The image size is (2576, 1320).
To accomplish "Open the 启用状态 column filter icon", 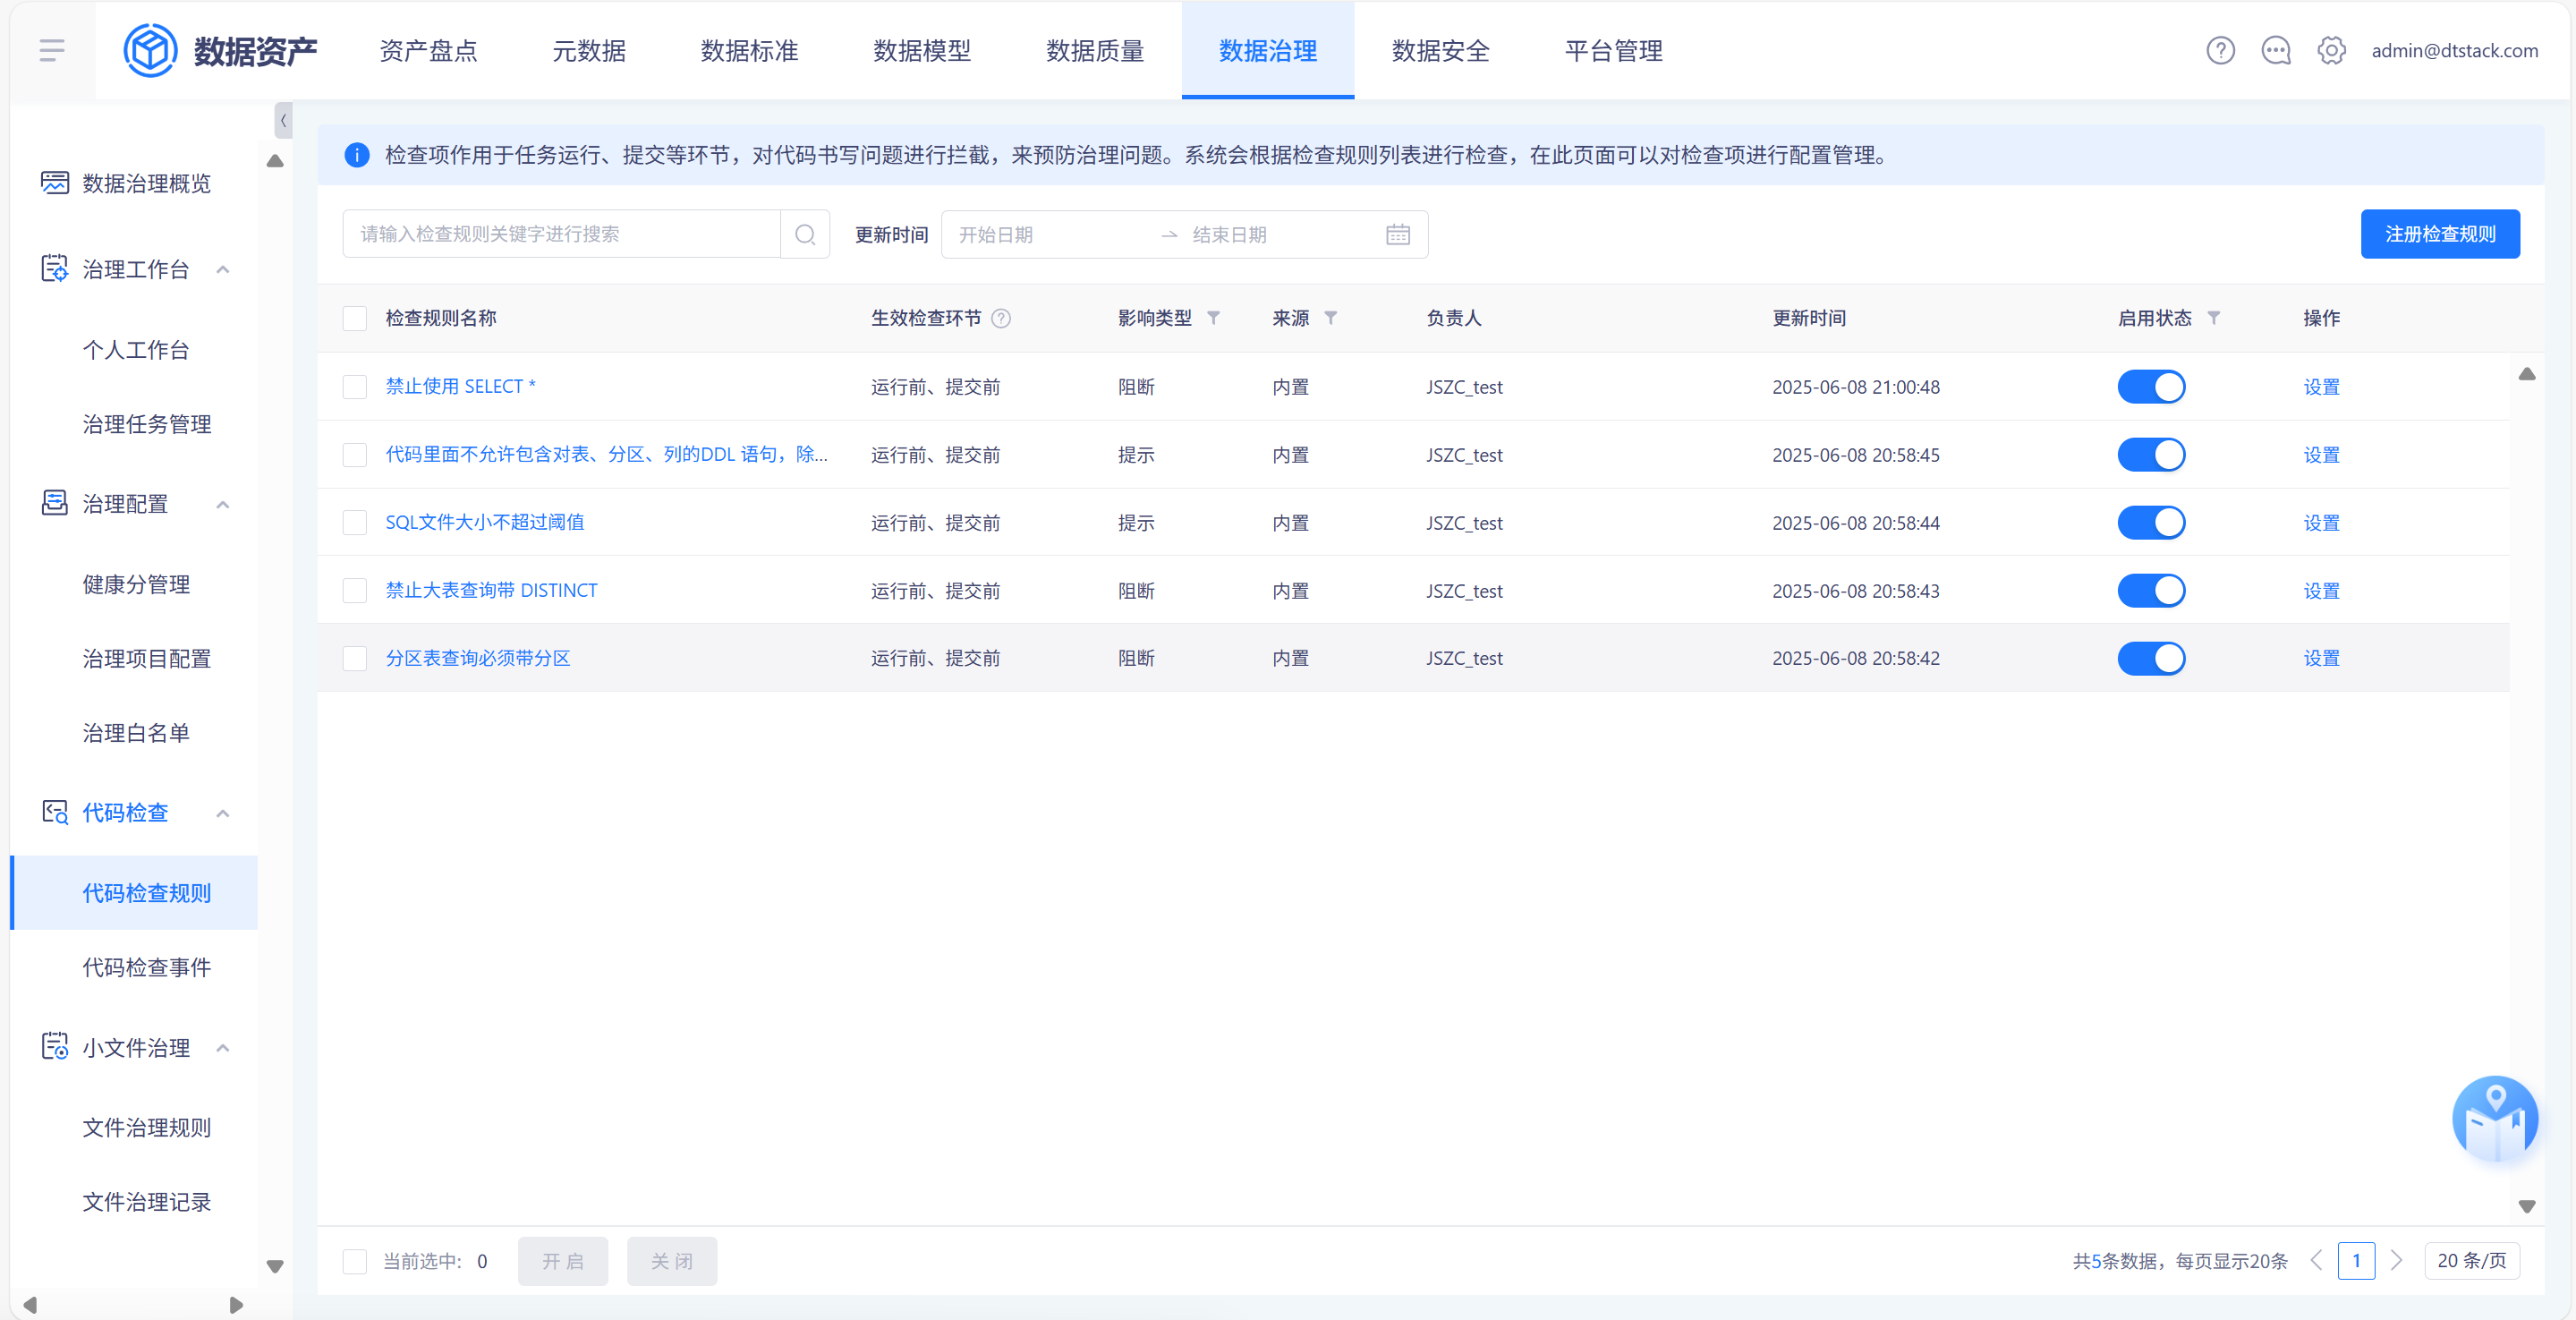I will tap(2214, 318).
